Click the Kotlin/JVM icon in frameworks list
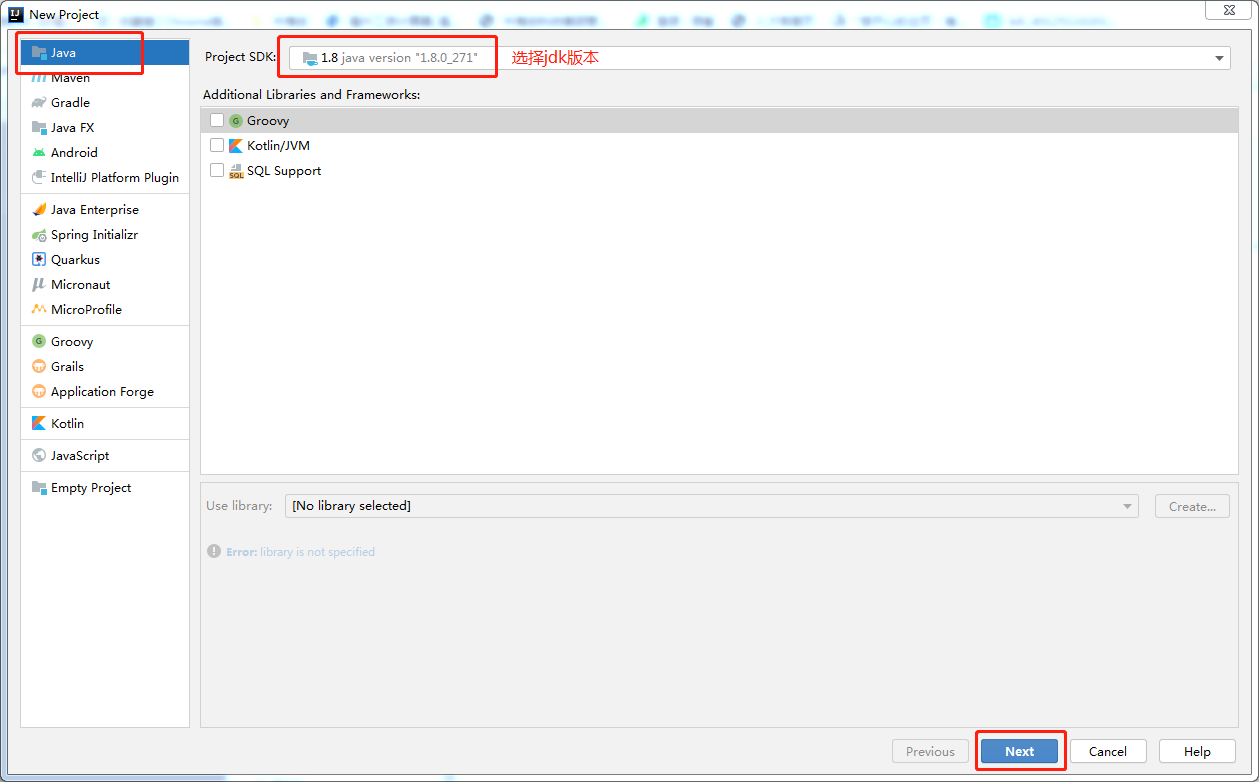Image resolution: width=1259 pixels, height=782 pixels. (236, 146)
